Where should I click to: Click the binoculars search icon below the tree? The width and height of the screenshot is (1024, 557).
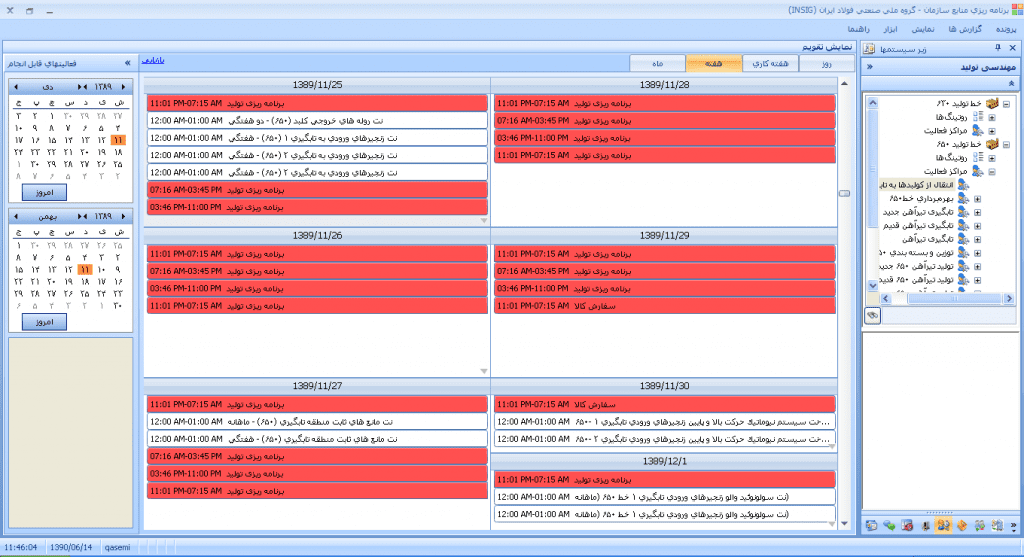click(872, 315)
